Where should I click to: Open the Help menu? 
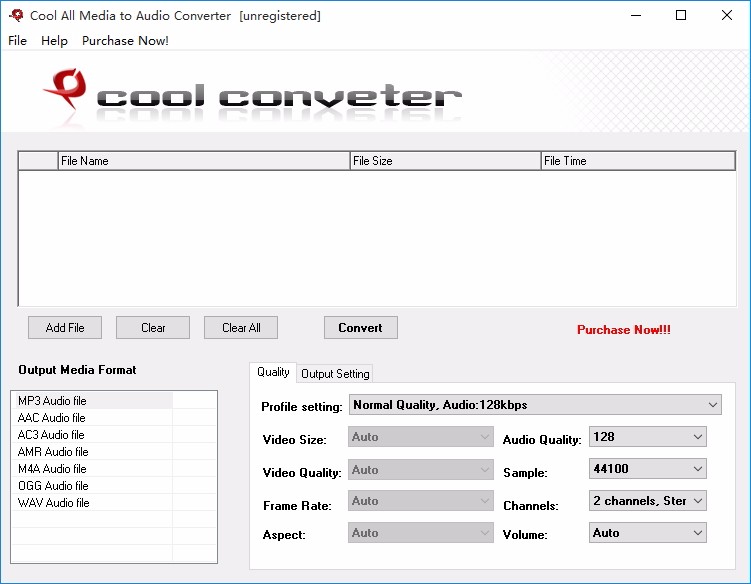(x=54, y=41)
